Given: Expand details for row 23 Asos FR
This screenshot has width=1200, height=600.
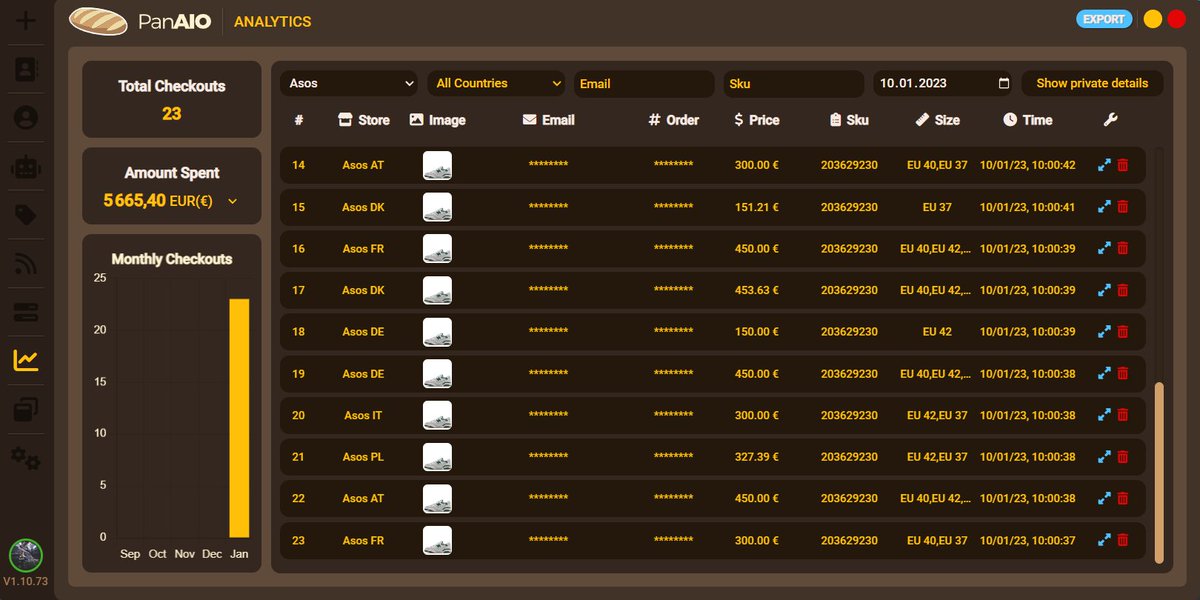Looking at the screenshot, I should tap(1104, 540).
